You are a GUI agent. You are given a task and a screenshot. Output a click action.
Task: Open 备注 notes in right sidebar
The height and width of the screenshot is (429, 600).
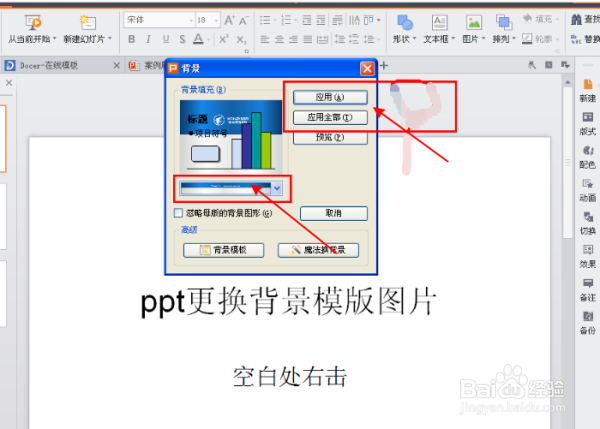point(588,290)
